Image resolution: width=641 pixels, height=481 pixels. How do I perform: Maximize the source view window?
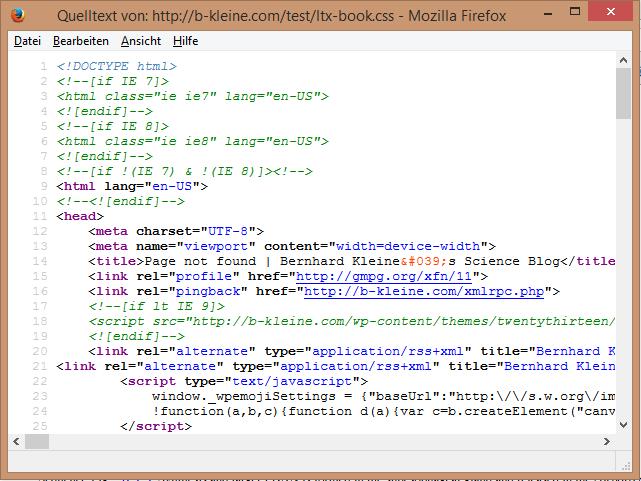(575, 11)
